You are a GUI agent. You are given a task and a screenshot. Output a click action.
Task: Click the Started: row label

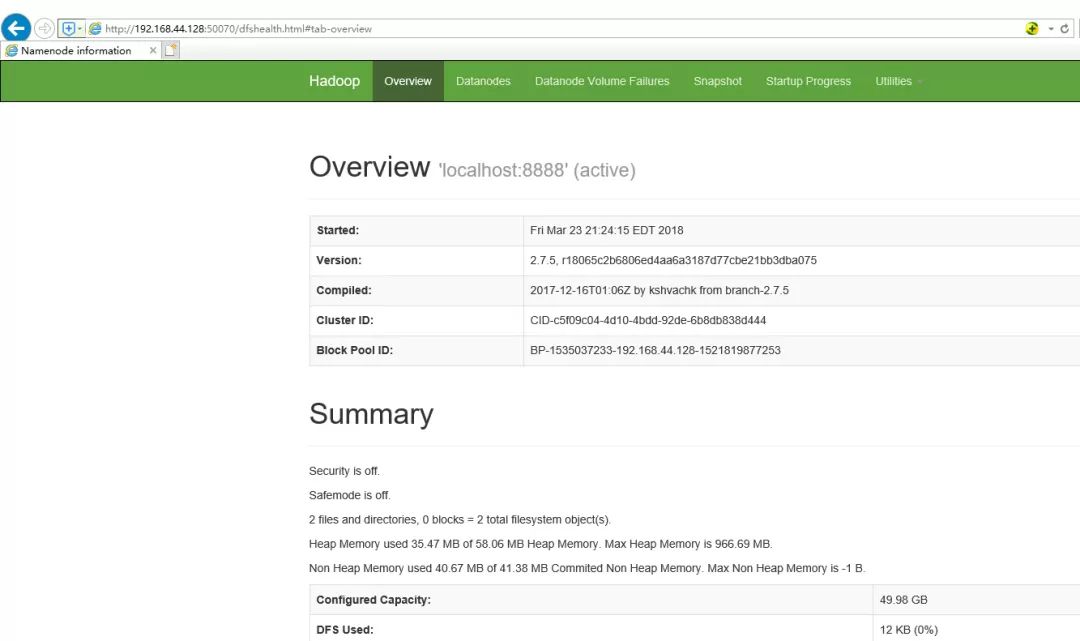338,231
